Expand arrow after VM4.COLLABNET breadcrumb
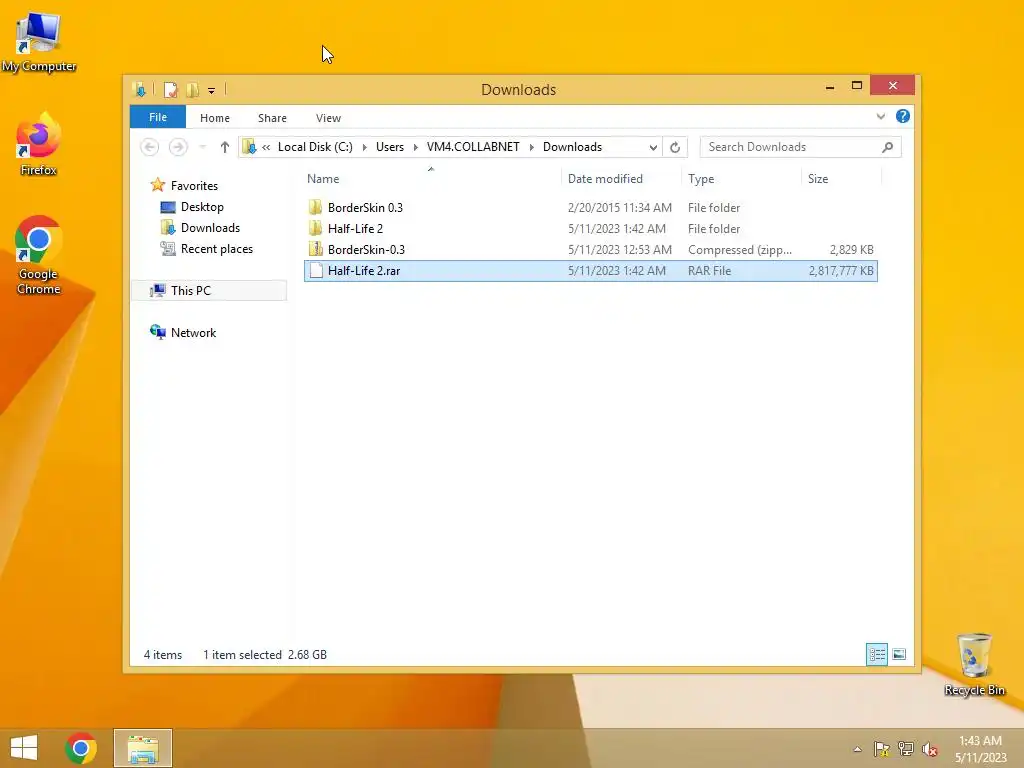1024x768 pixels. click(x=532, y=148)
